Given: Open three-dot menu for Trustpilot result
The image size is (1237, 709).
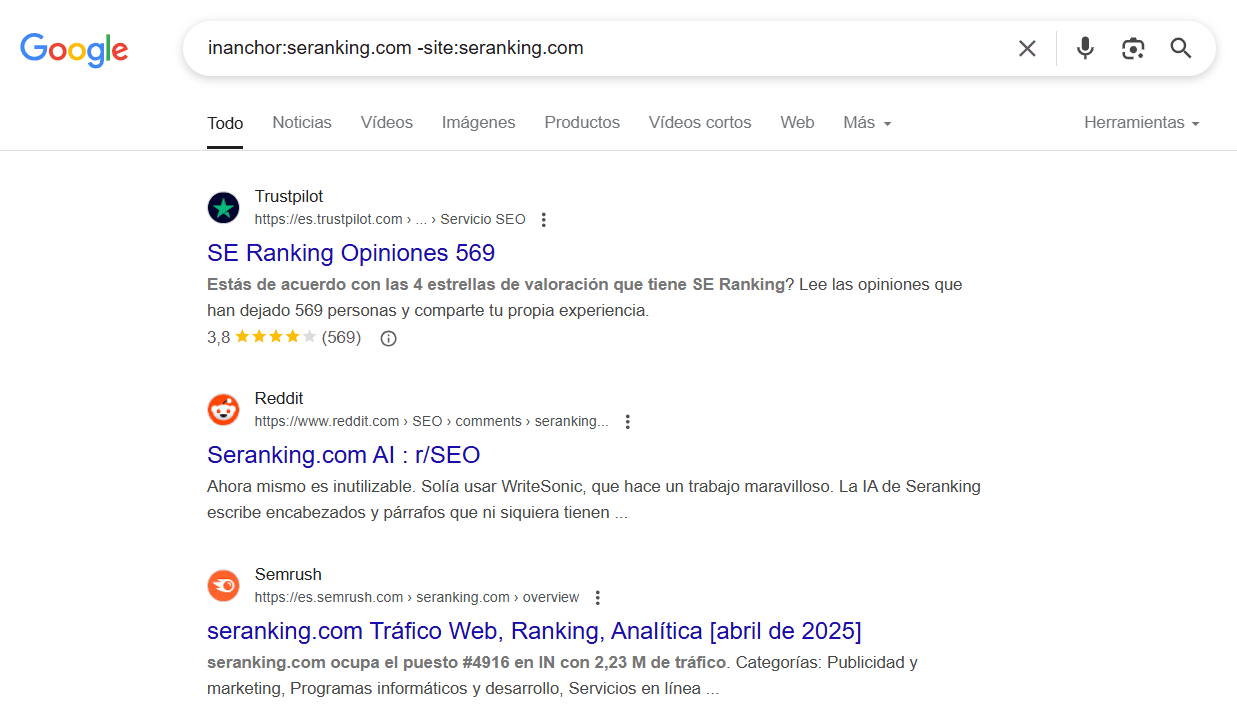Looking at the screenshot, I should [544, 220].
